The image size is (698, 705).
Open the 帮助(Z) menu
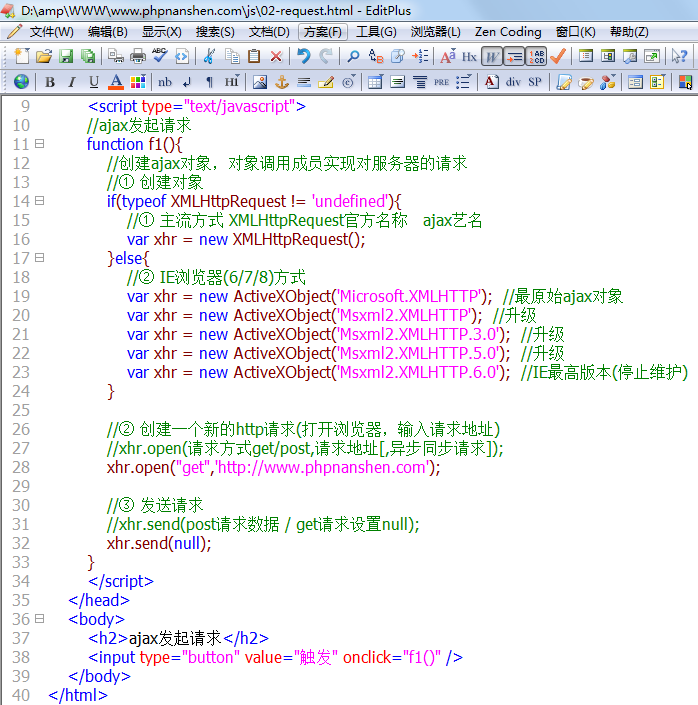tap(629, 32)
